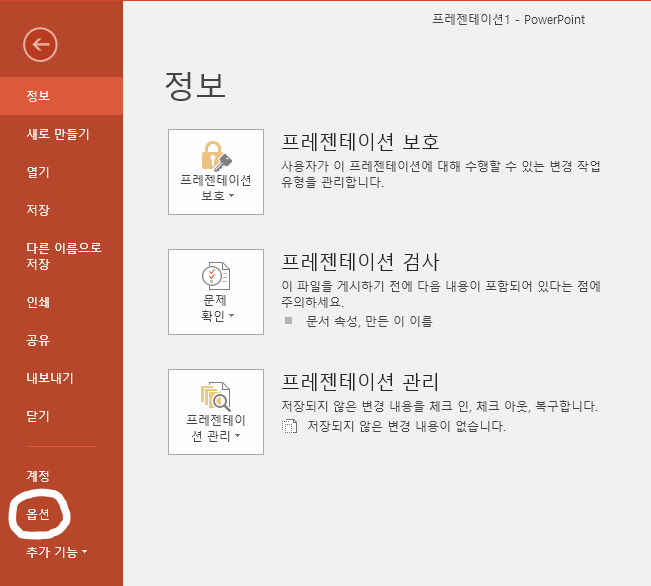Select 새로 만들기 in the sidebar

(x=61, y=134)
